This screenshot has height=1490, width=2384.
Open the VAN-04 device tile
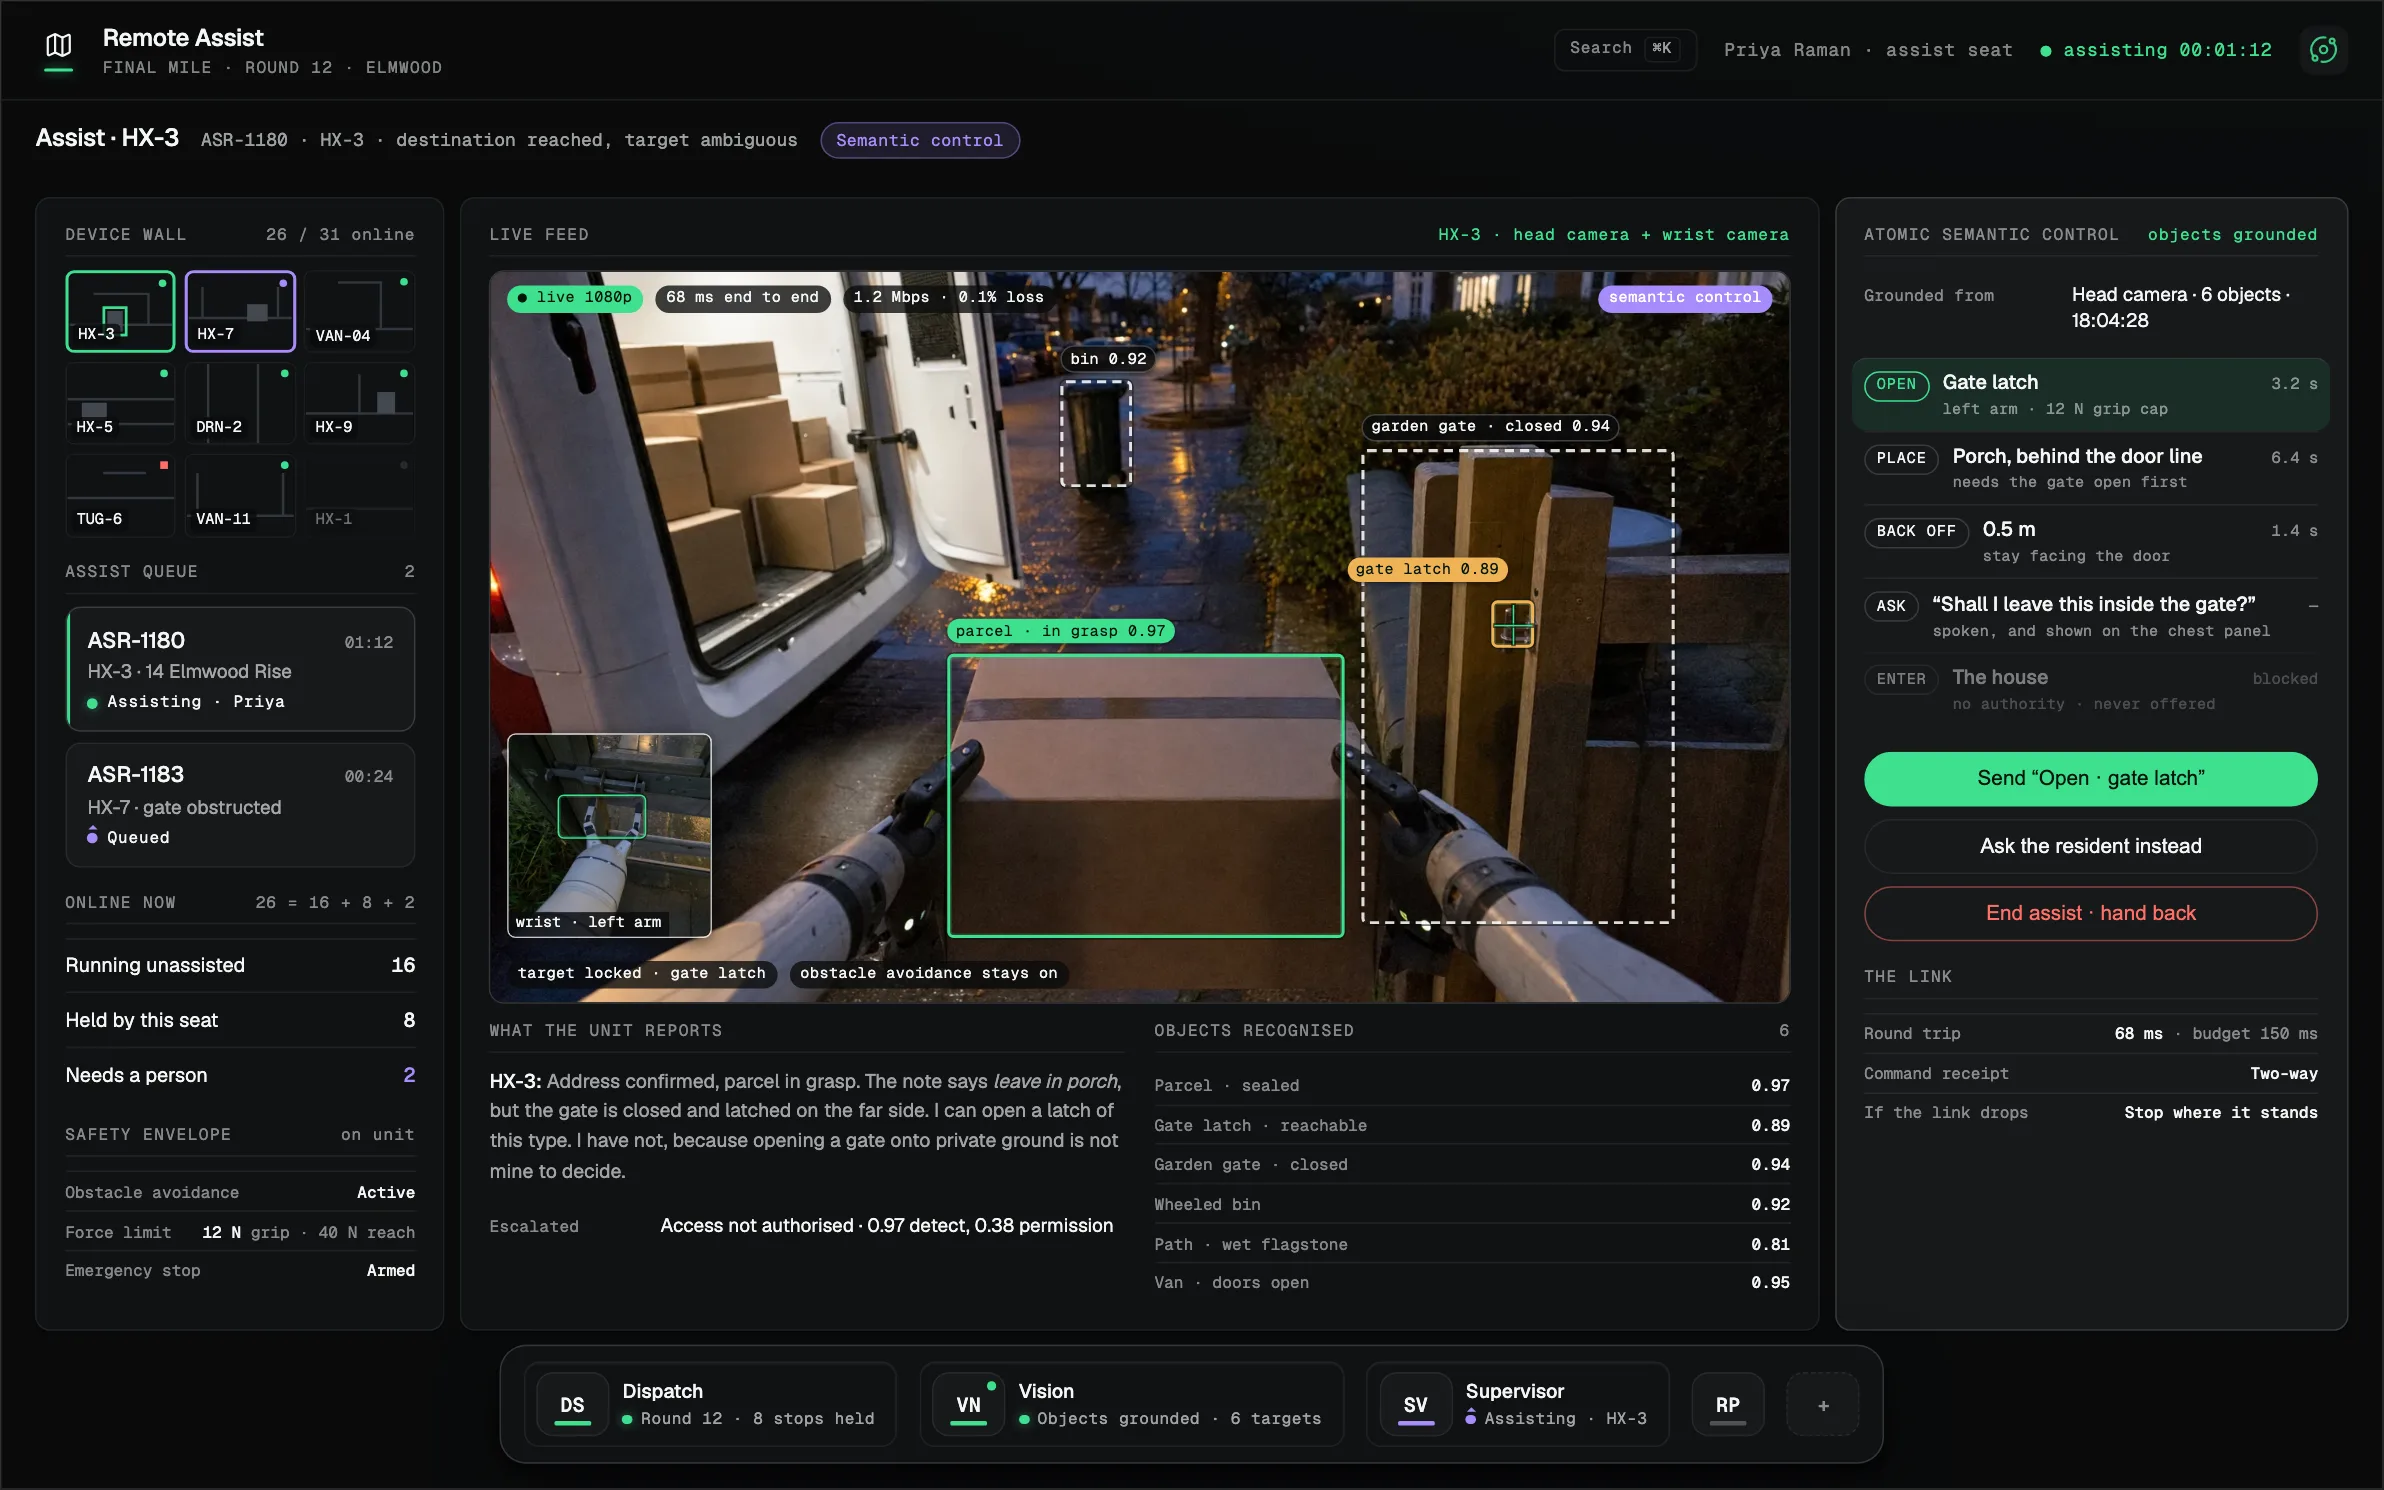[359, 311]
